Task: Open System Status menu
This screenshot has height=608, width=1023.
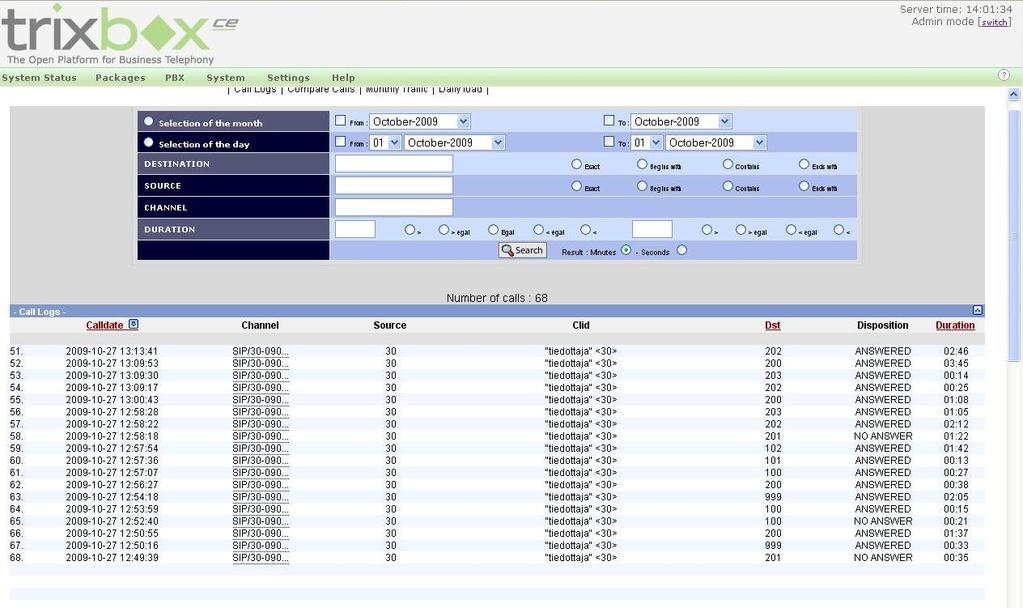Action: coord(39,78)
